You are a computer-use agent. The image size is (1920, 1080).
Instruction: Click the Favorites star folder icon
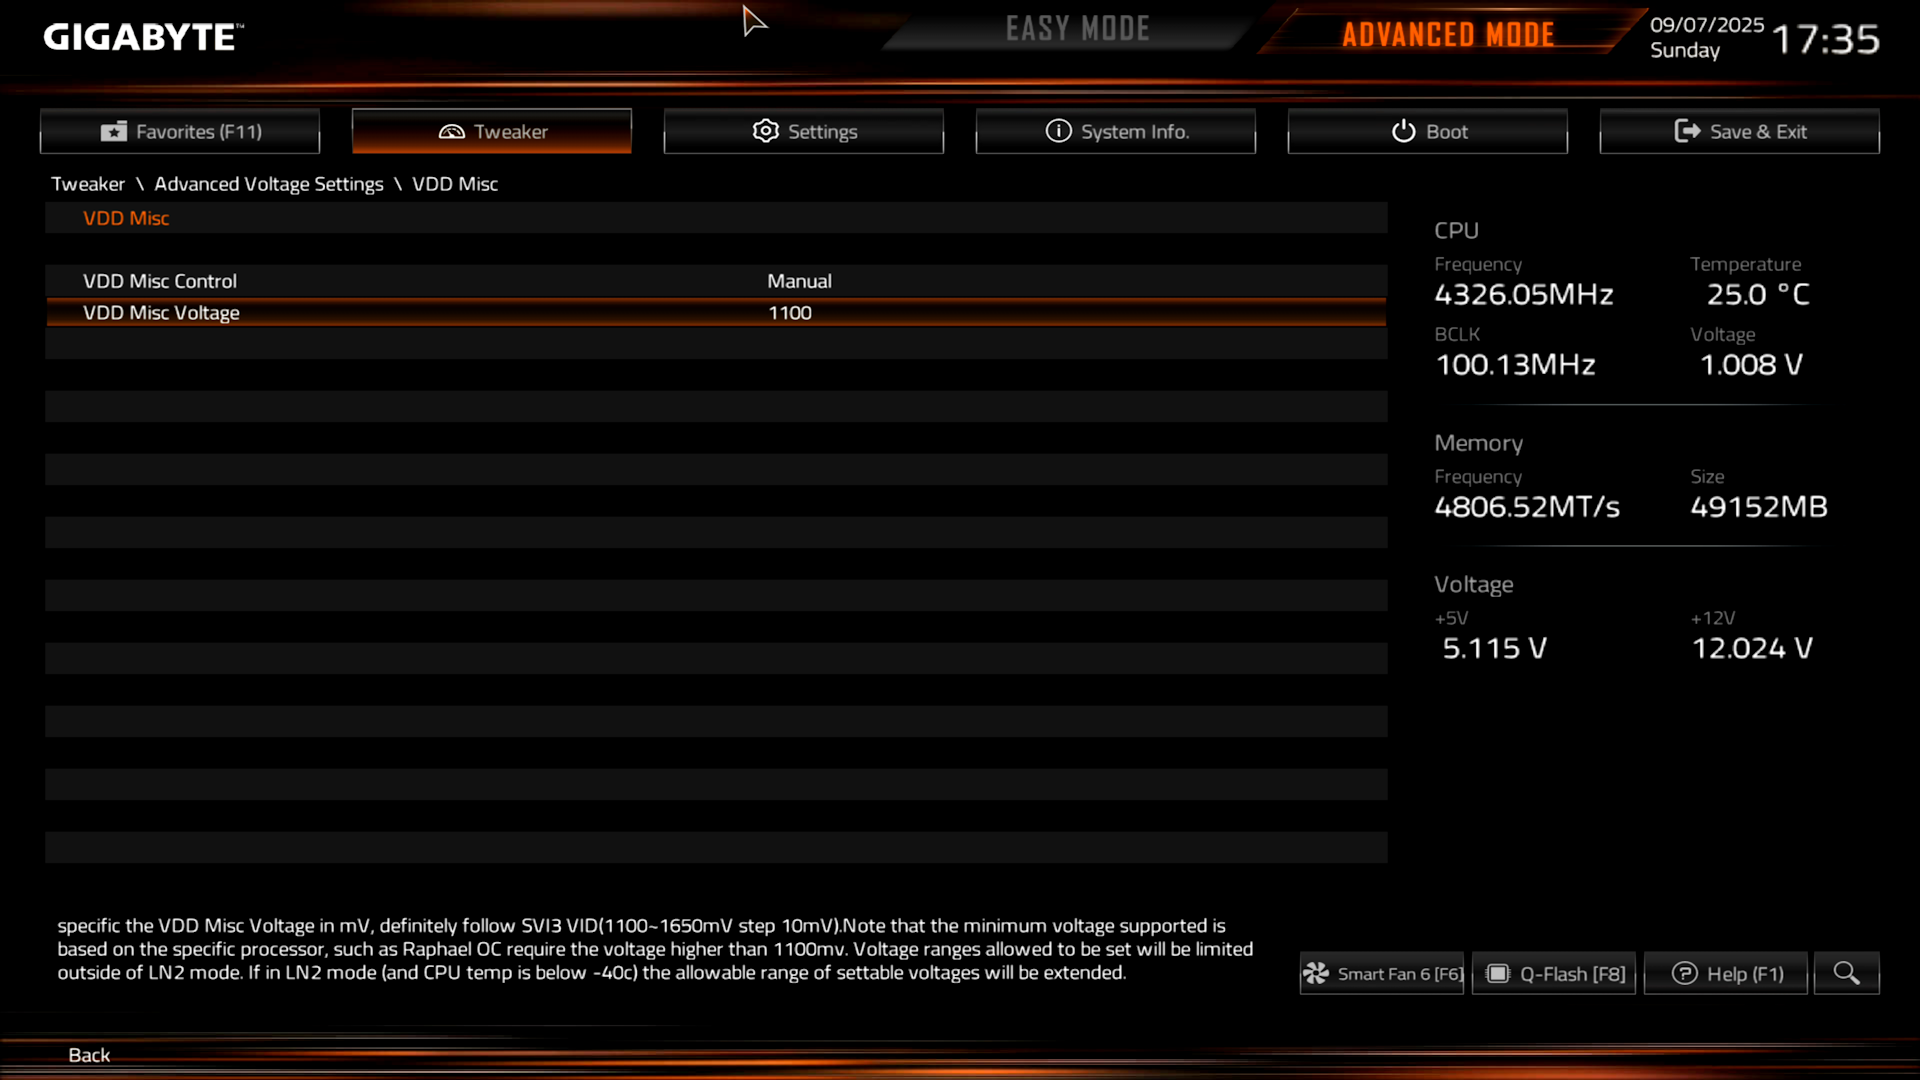(x=114, y=132)
